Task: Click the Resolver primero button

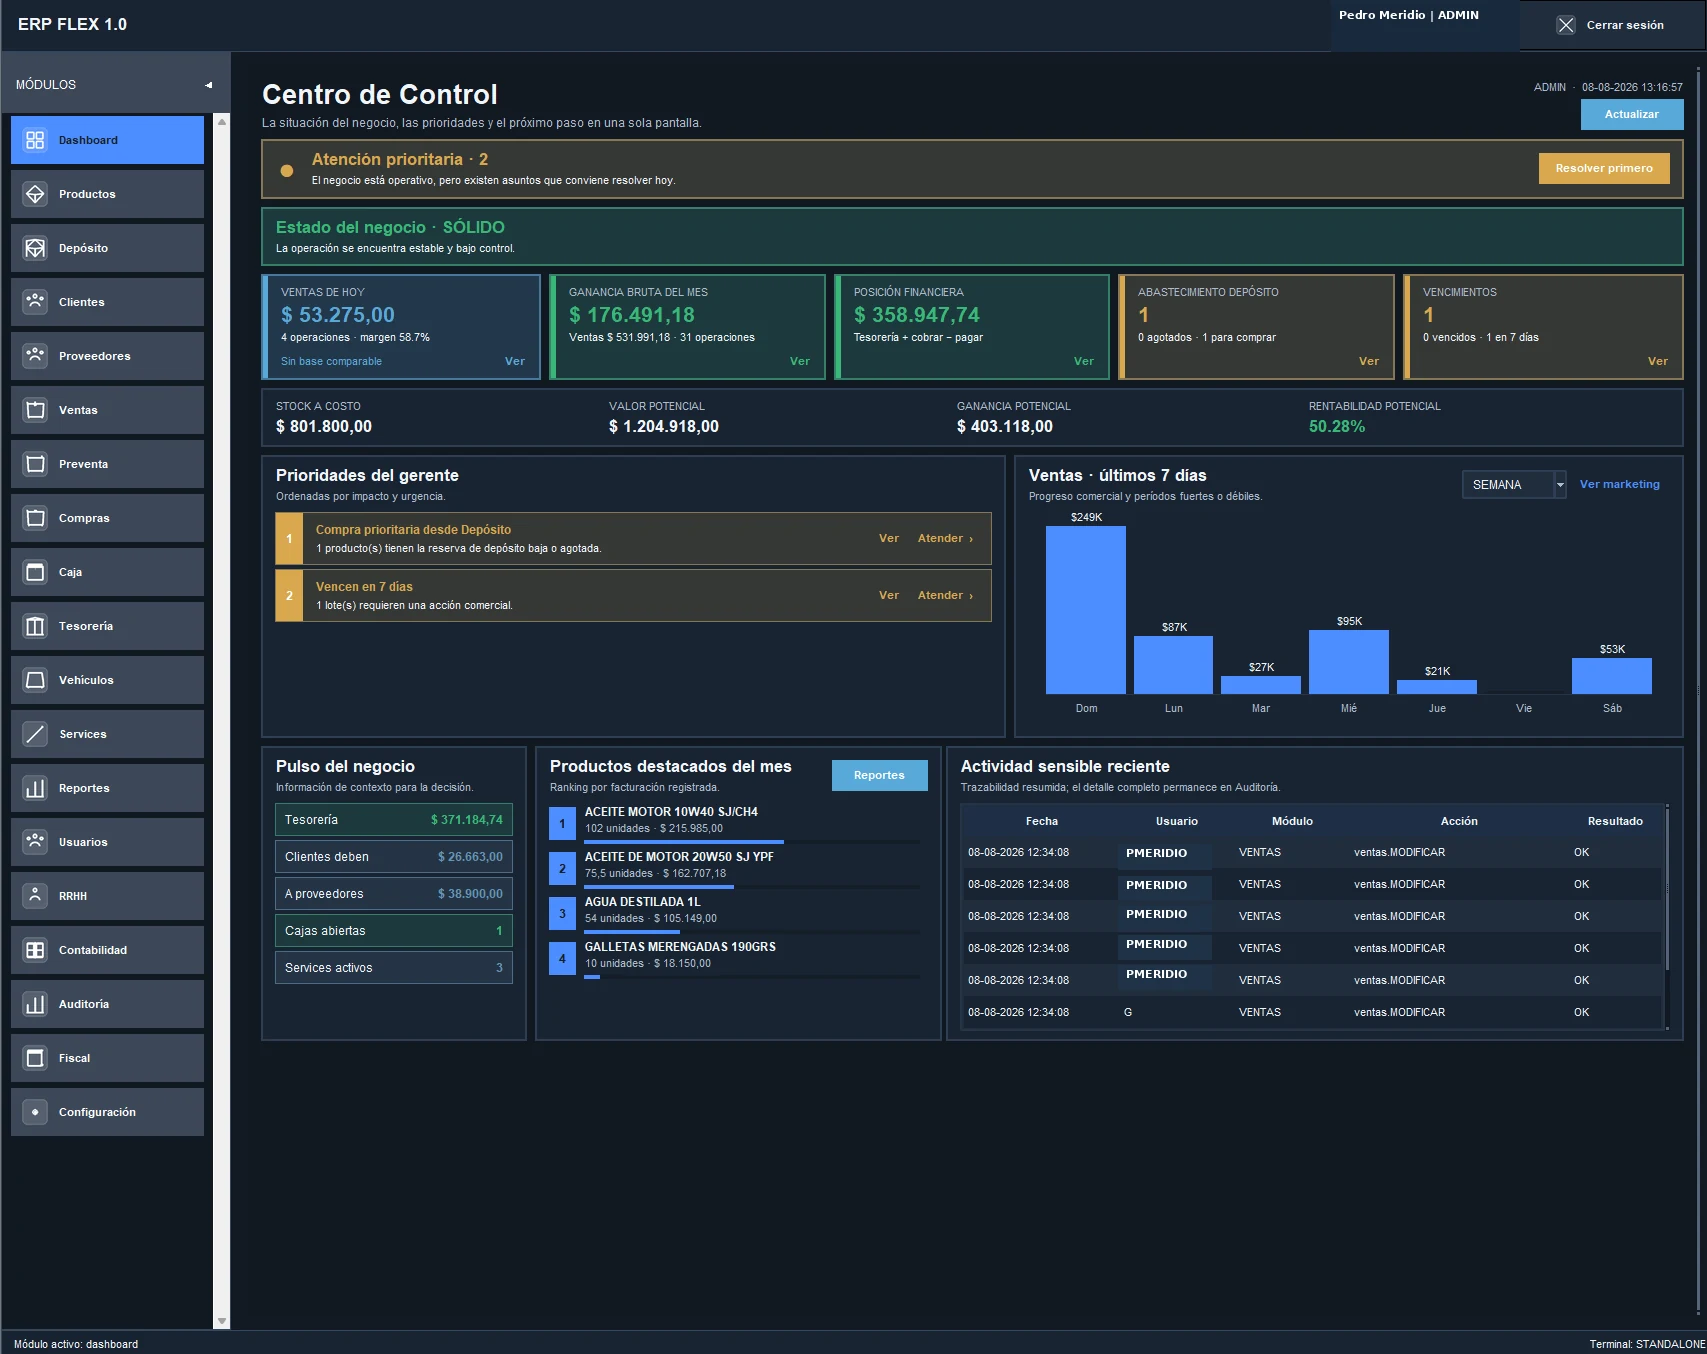Action: click(1604, 168)
